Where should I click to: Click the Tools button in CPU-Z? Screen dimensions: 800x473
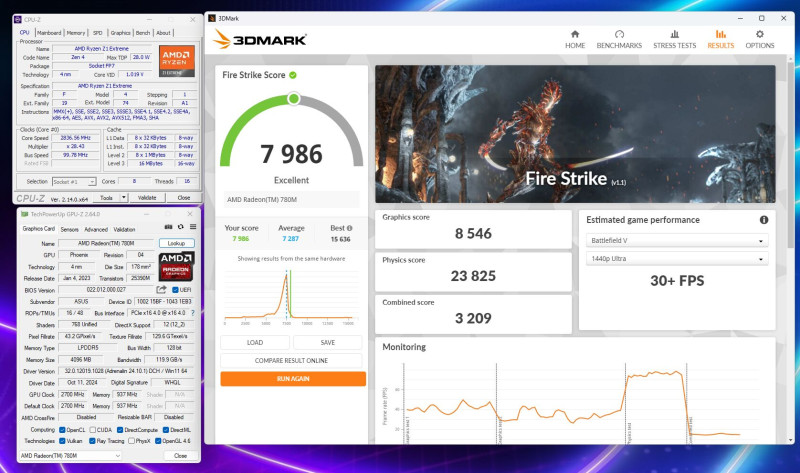click(107, 197)
